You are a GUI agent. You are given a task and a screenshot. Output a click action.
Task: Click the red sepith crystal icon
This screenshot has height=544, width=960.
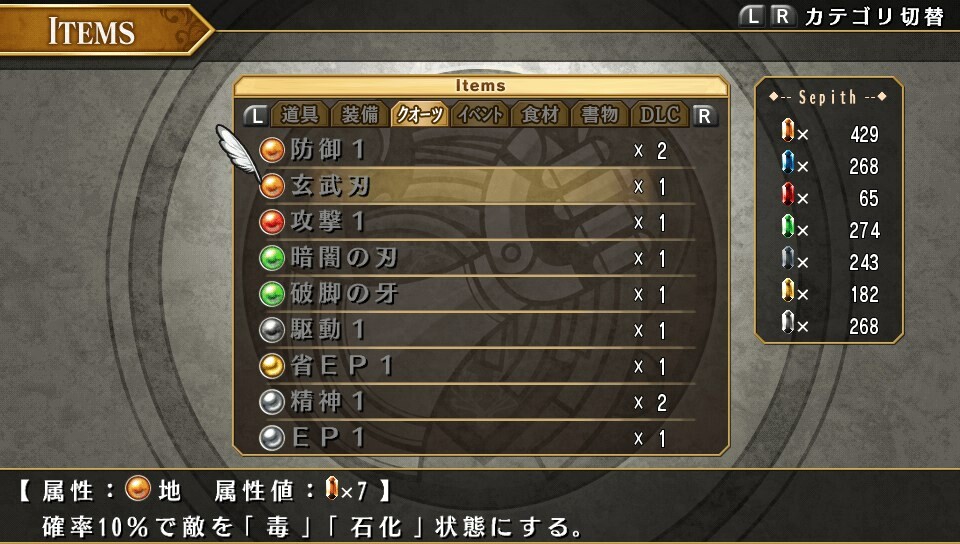coord(788,194)
